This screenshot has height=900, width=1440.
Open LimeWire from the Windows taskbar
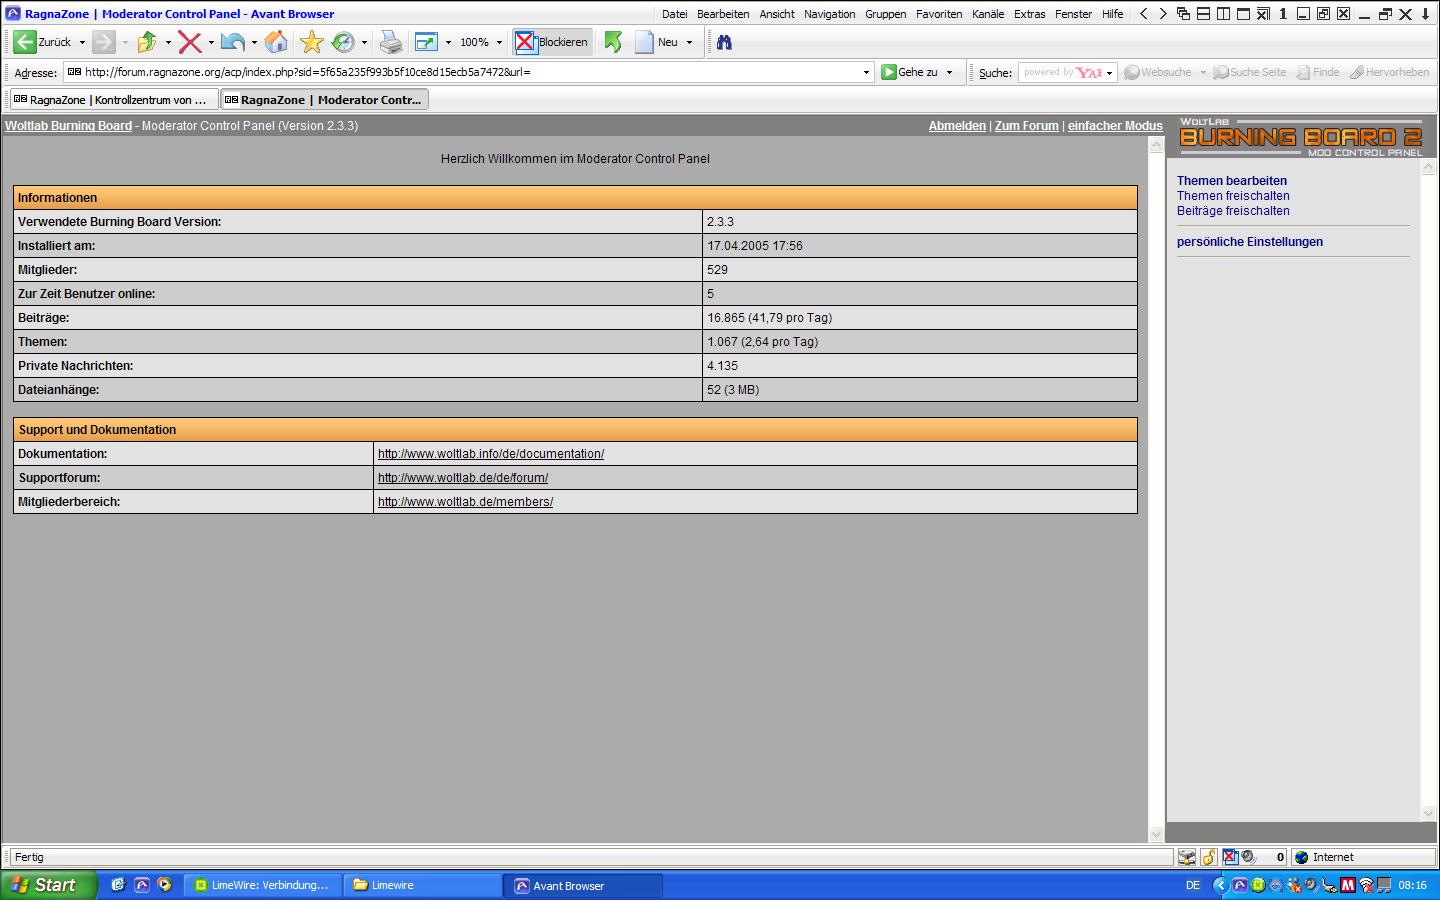[262, 885]
